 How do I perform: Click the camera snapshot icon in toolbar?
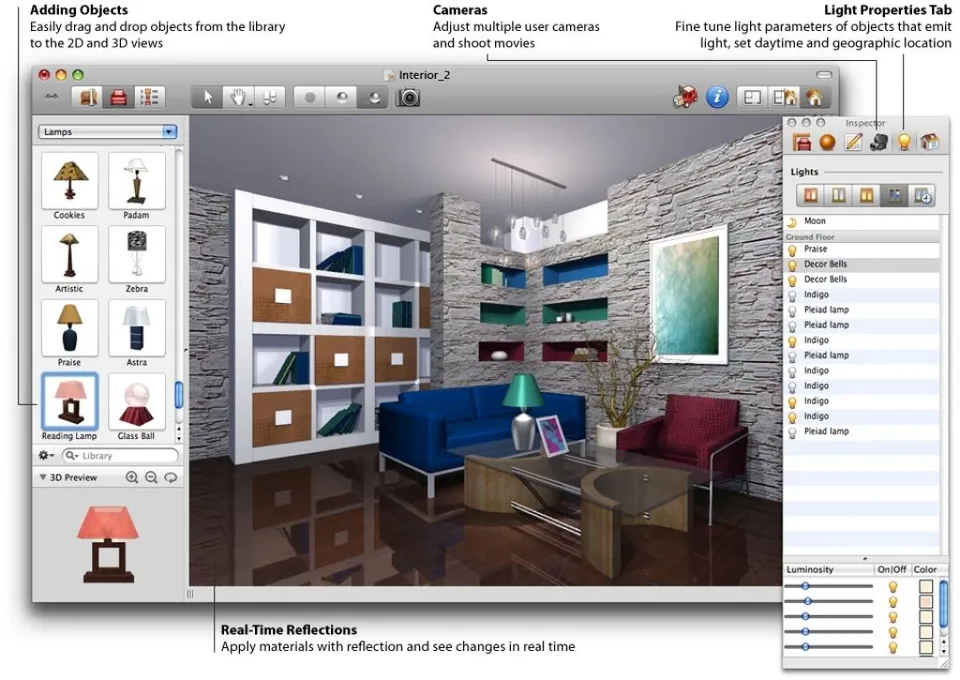pyautogui.click(x=408, y=97)
